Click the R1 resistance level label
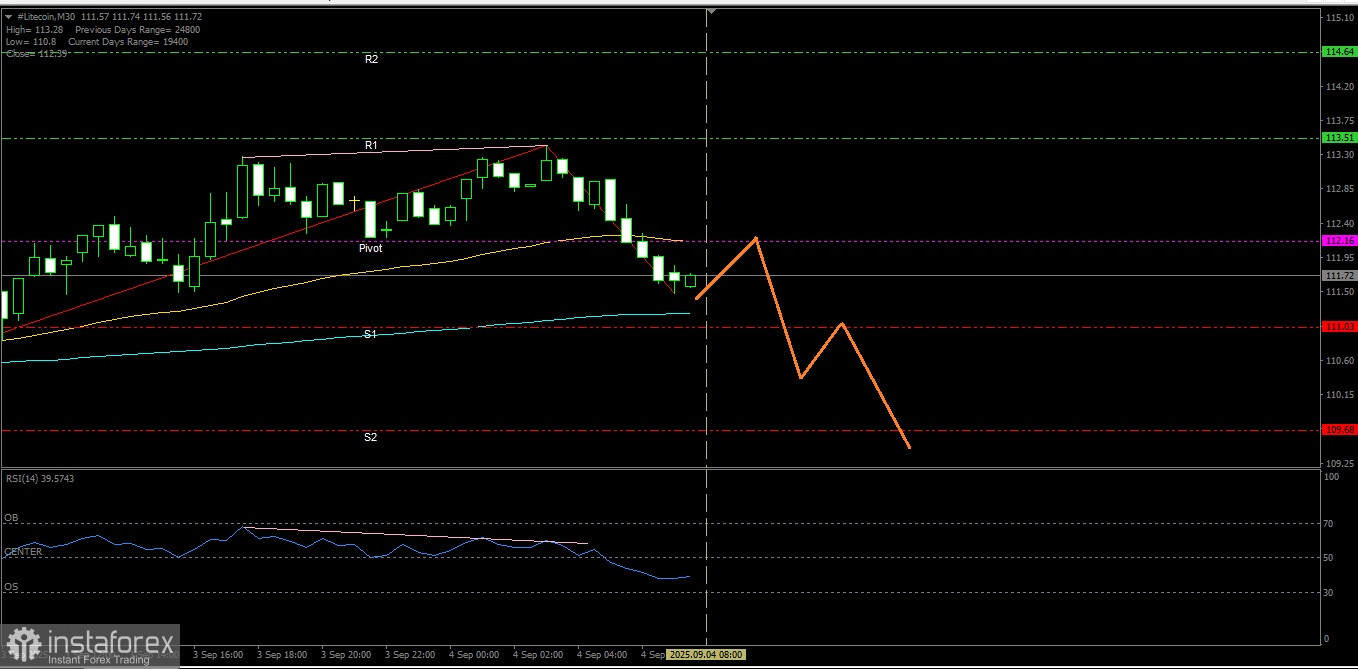Screen dimensions: 1358x669 click(371, 145)
